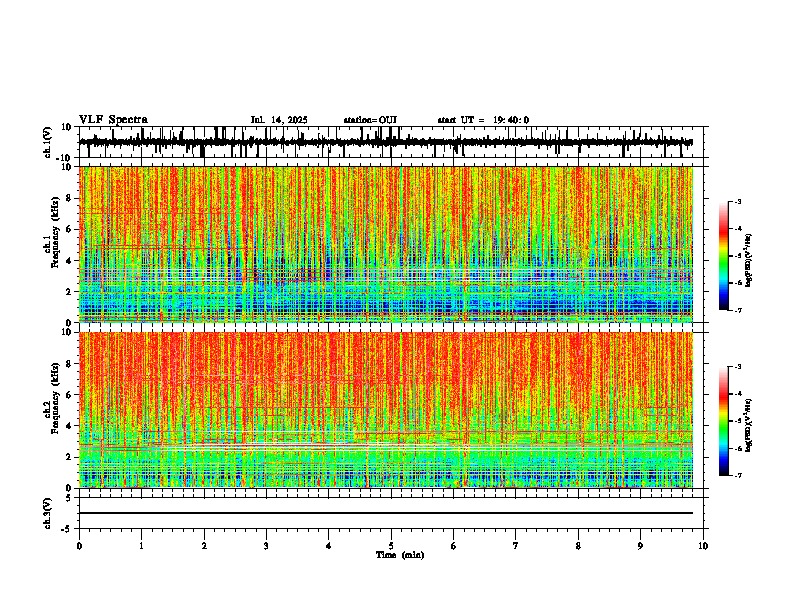This screenshot has height=612, width=792.
Task: Click the time axis tick label "6"
Action: click(x=454, y=546)
